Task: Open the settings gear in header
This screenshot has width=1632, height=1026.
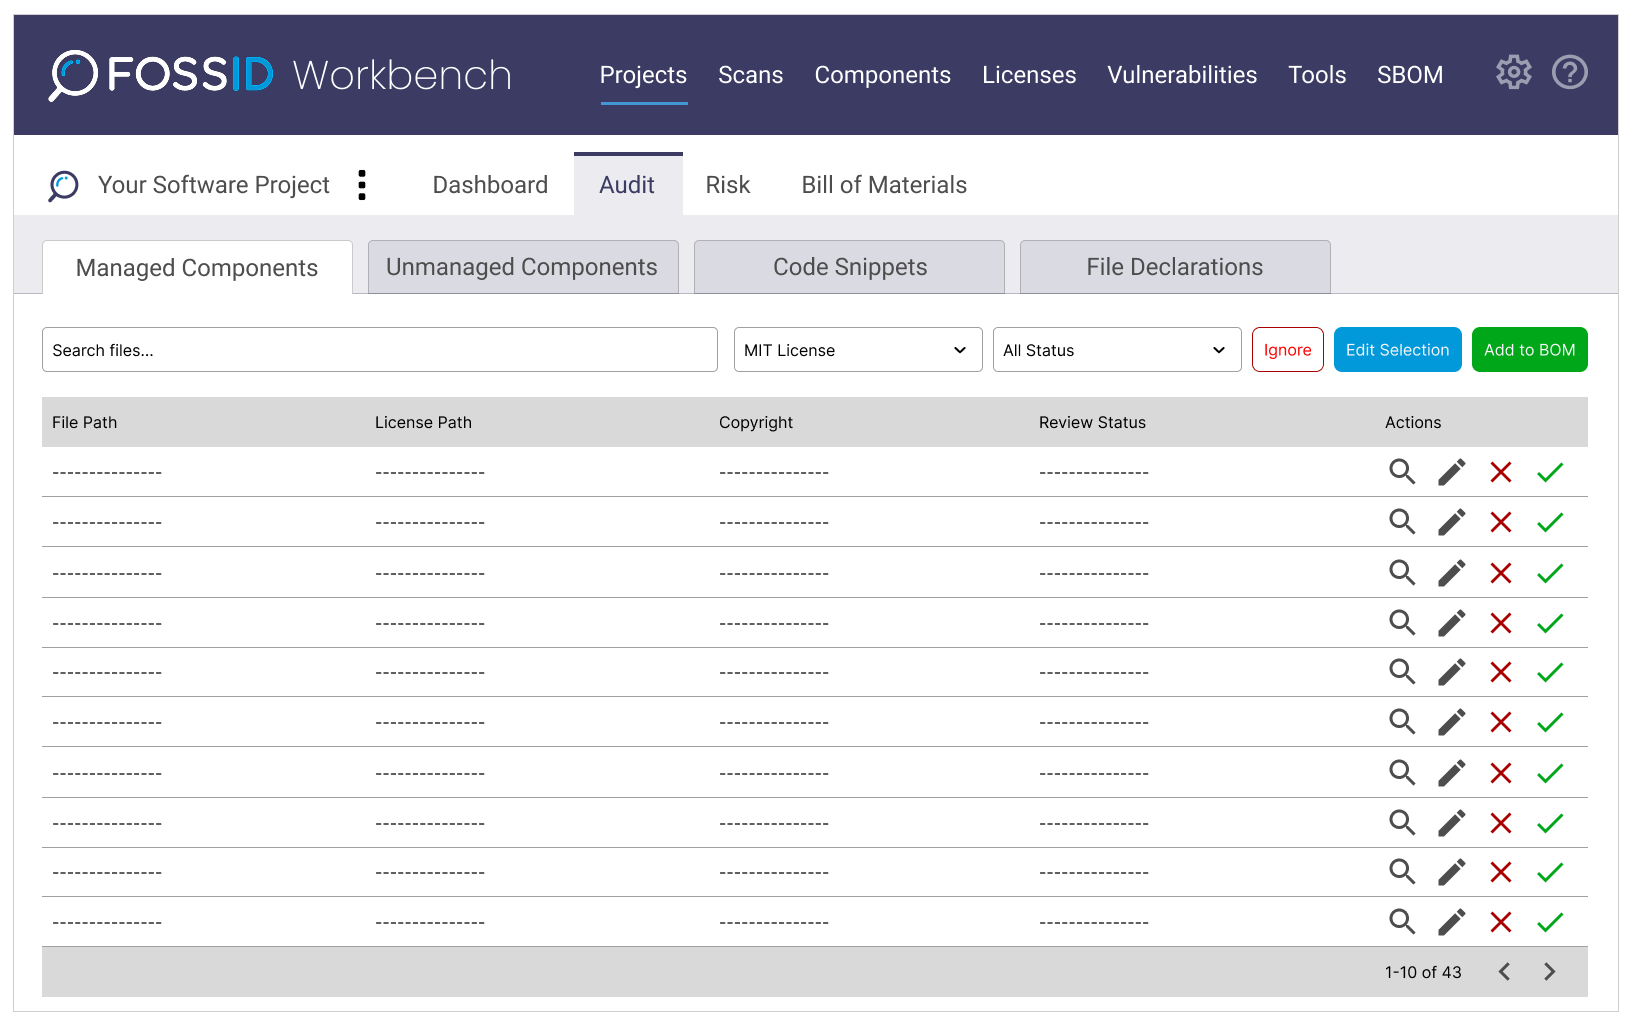Action: pos(1513,72)
